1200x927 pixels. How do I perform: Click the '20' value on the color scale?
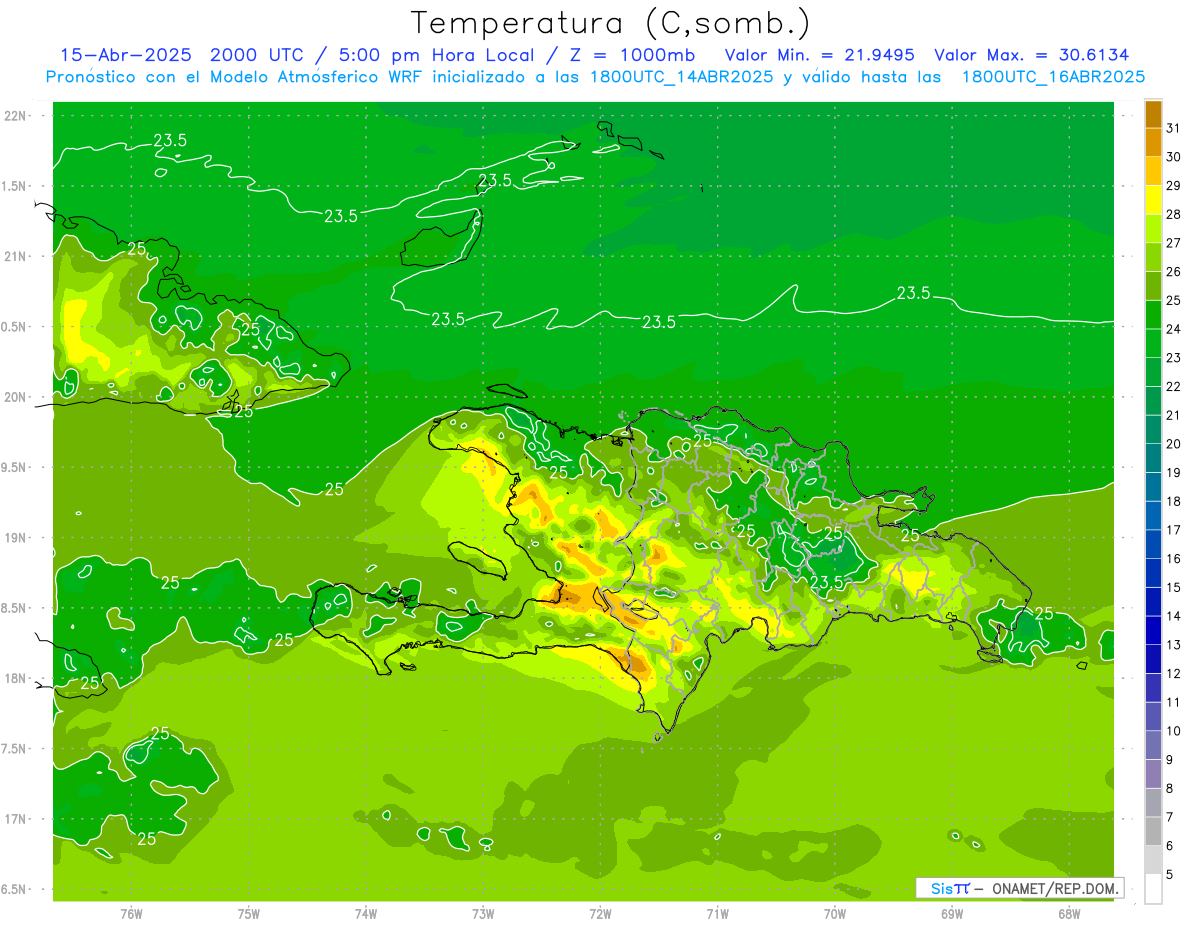click(x=1173, y=444)
